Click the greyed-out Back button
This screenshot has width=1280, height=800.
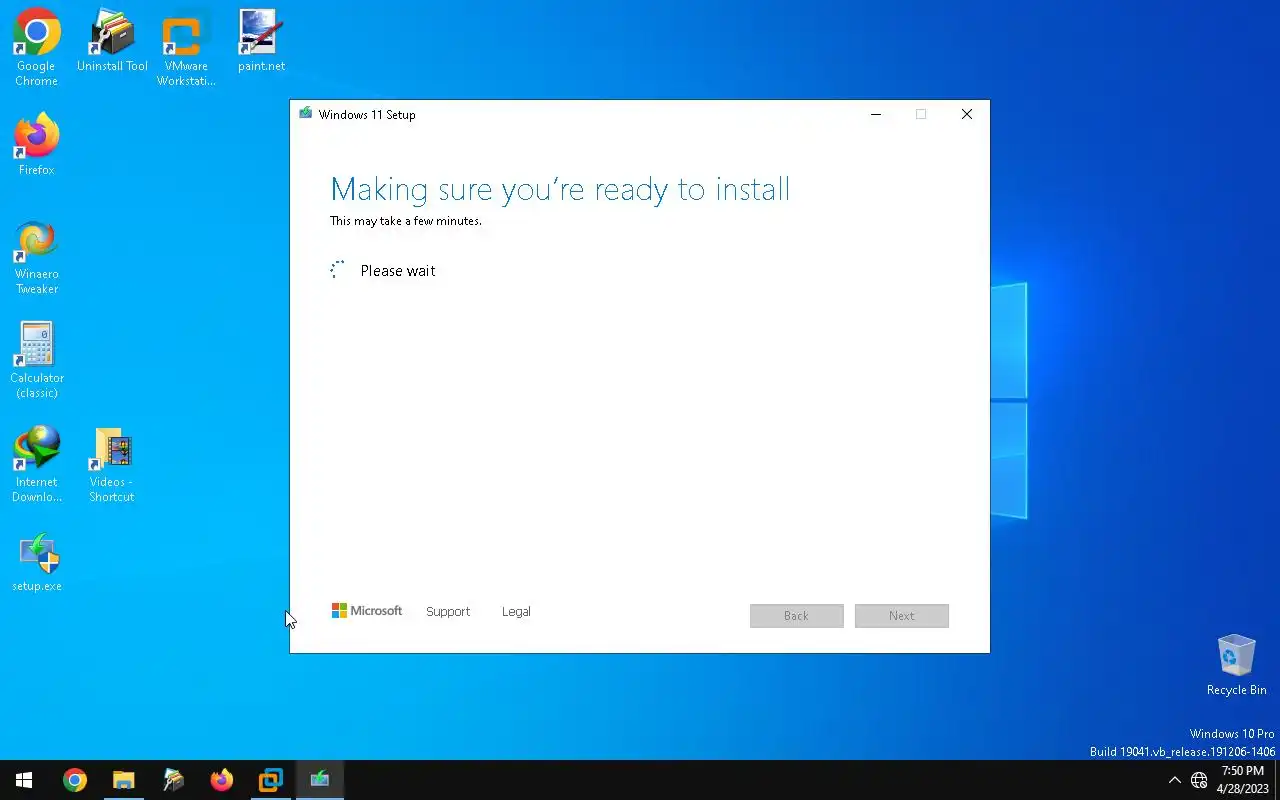pos(796,615)
